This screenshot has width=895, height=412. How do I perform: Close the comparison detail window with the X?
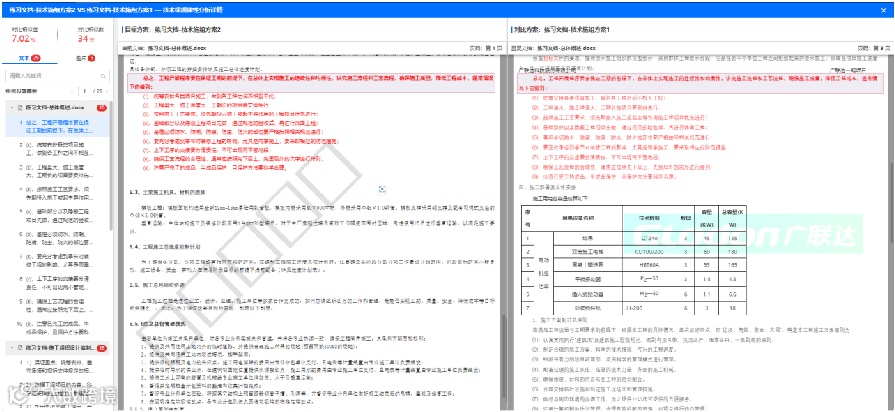click(885, 9)
